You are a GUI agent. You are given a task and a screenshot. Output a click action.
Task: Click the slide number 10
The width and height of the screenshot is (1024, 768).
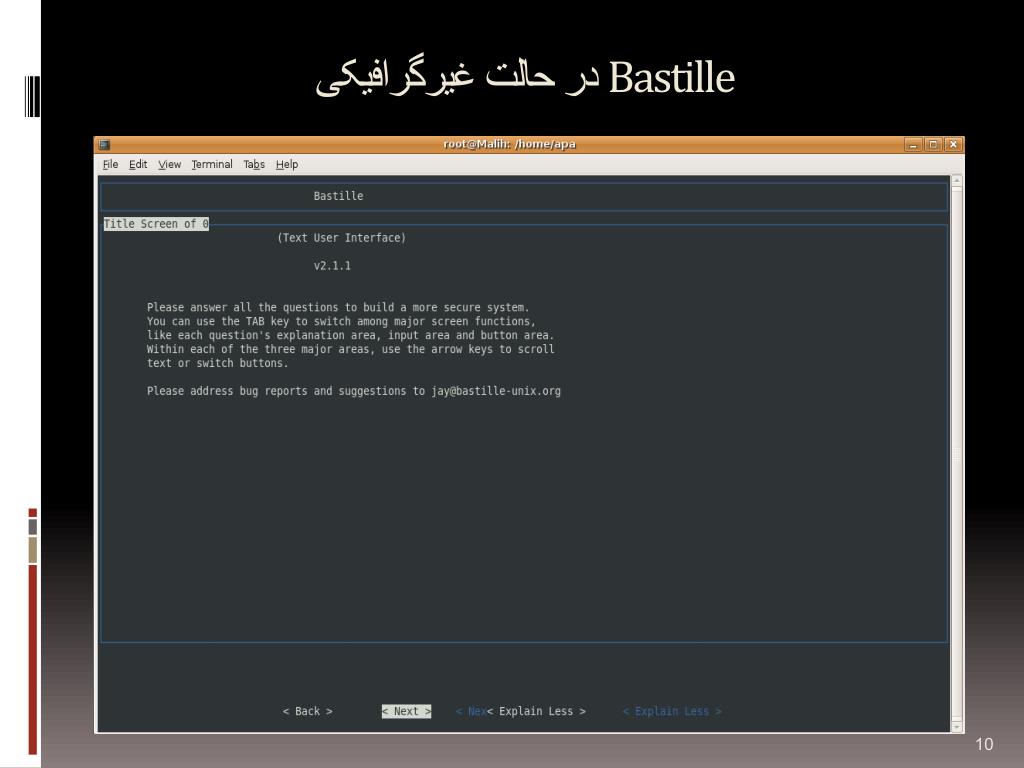(x=984, y=744)
